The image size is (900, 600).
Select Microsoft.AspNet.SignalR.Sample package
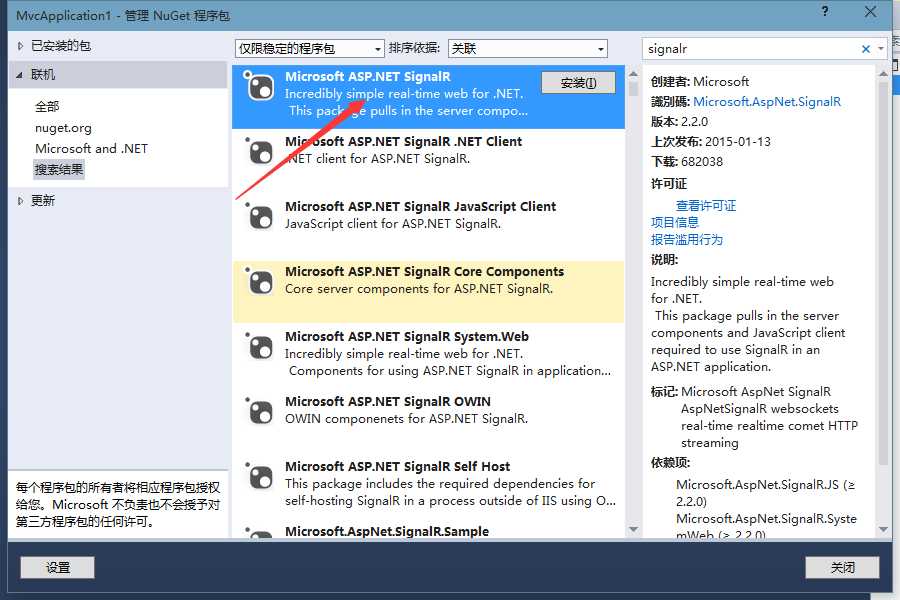[428, 530]
